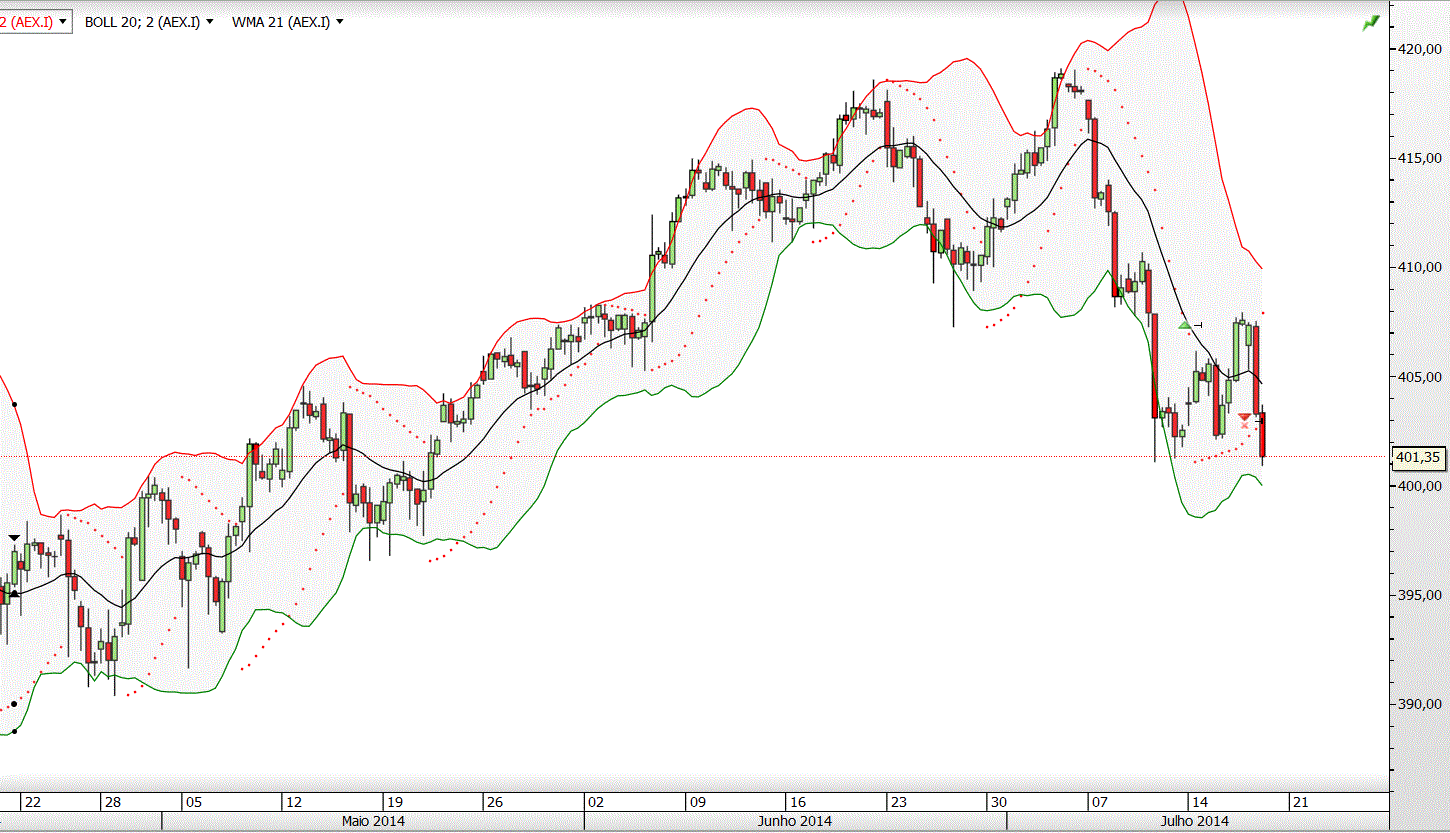Select the green up-triangle buy signal marker
Image resolution: width=1450 pixels, height=833 pixels.
pos(1185,325)
